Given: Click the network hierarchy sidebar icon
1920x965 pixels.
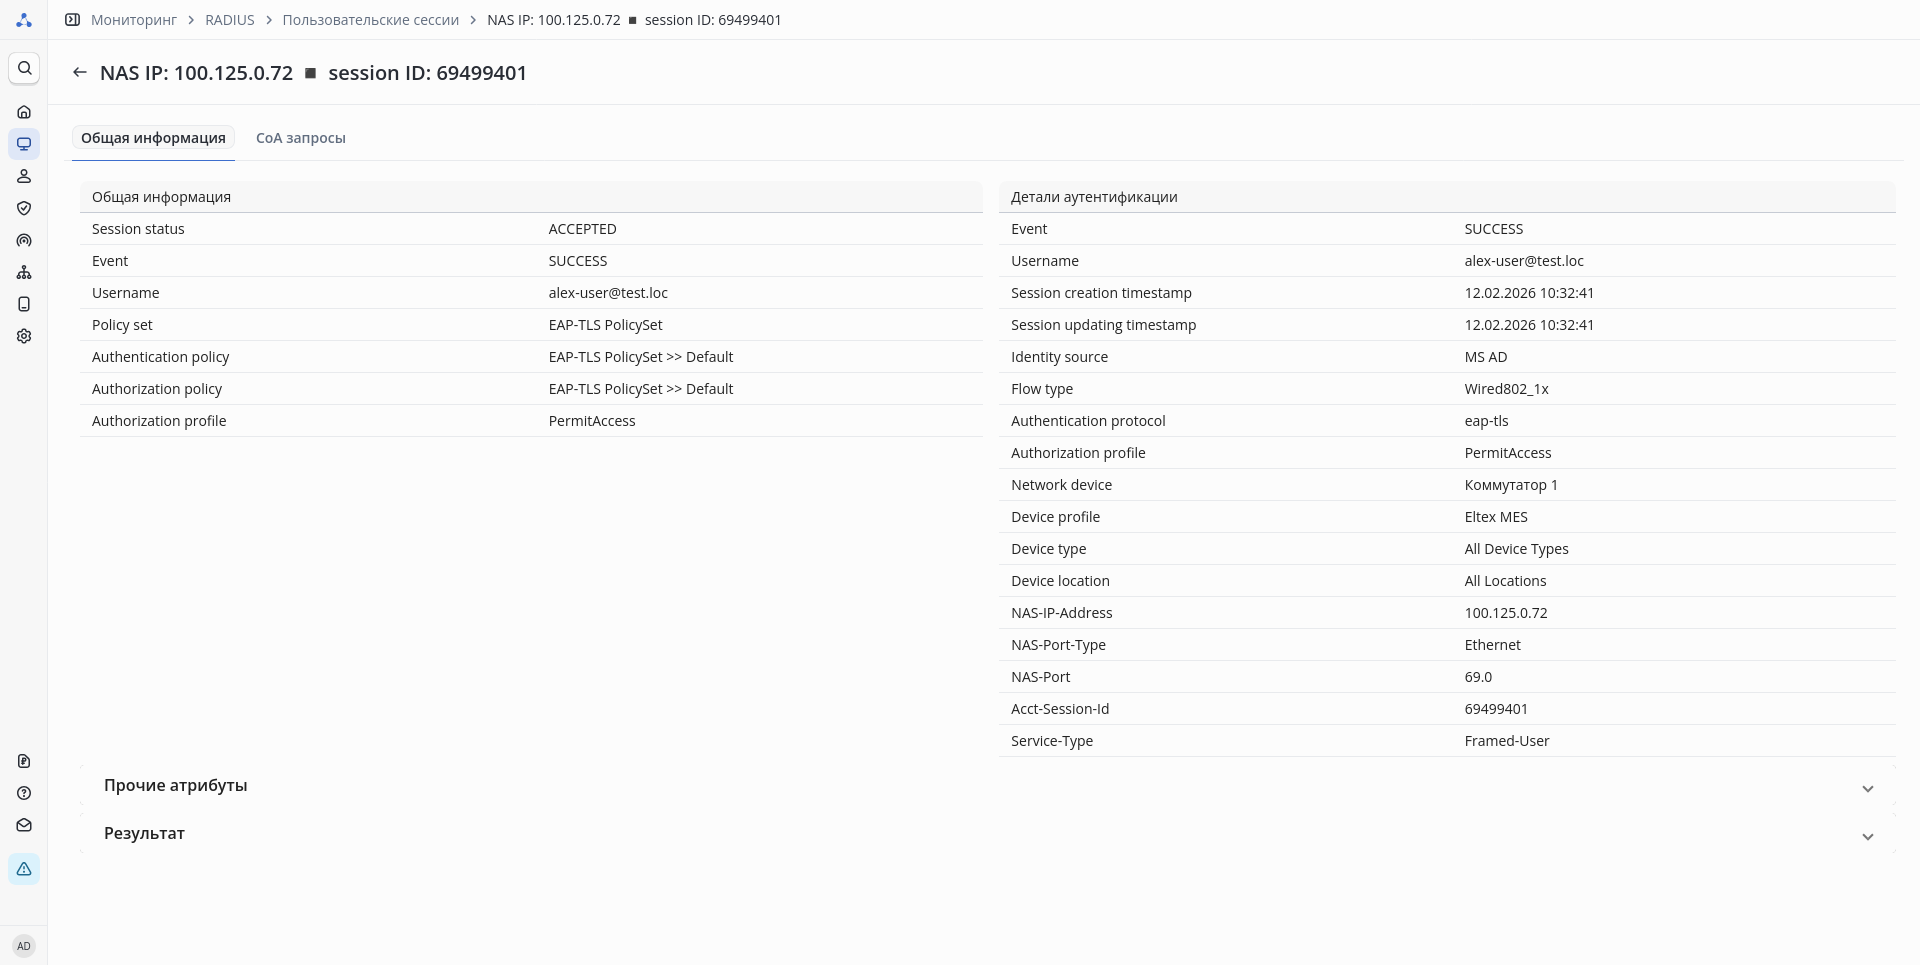Looking at the screenshot, I should [x=24, y=272].
